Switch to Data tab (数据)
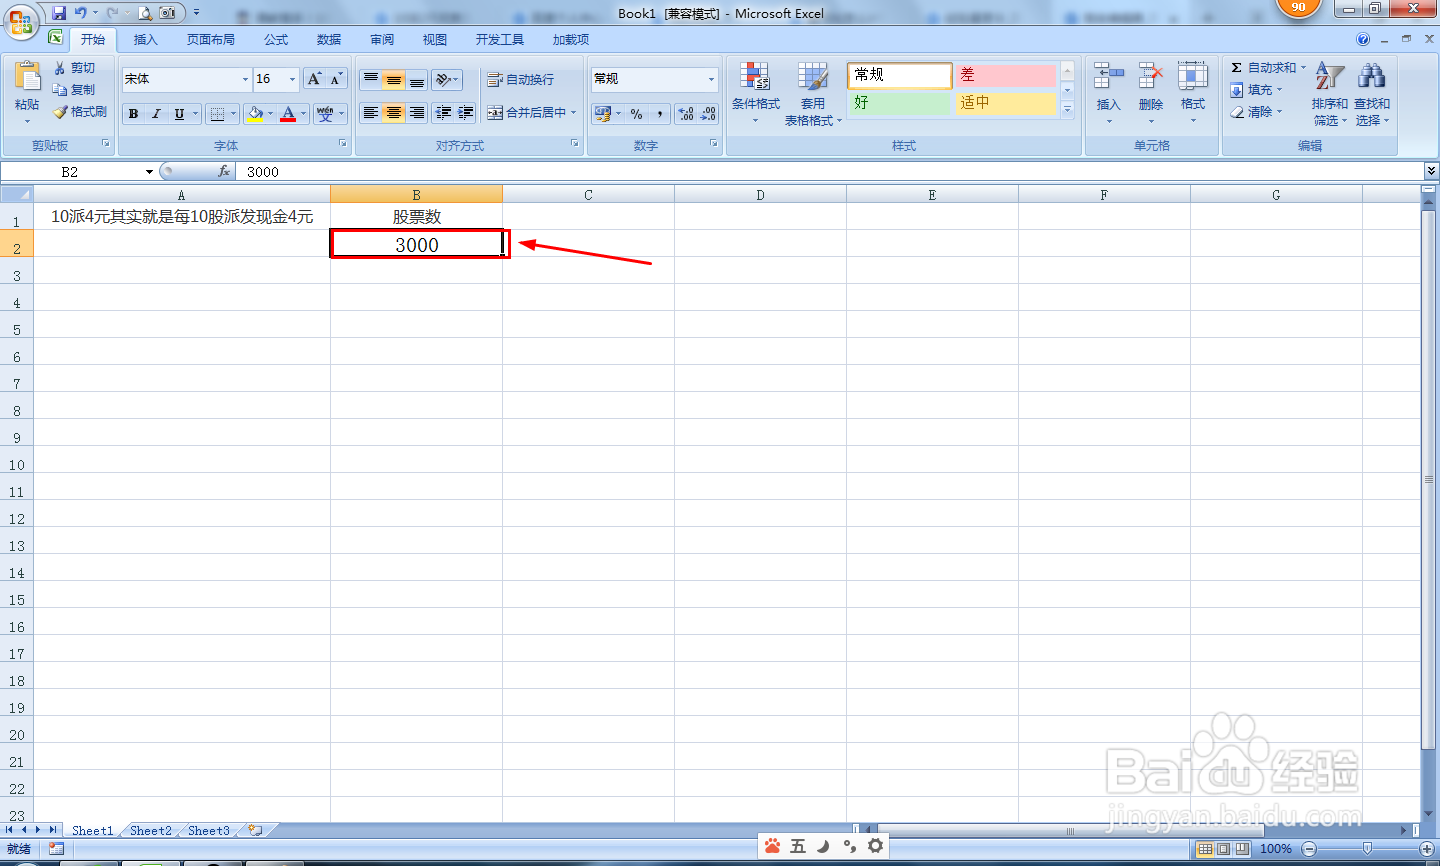Image resolution: width=1440 pixels, height=866 pixels. click(x=329, y=40)
